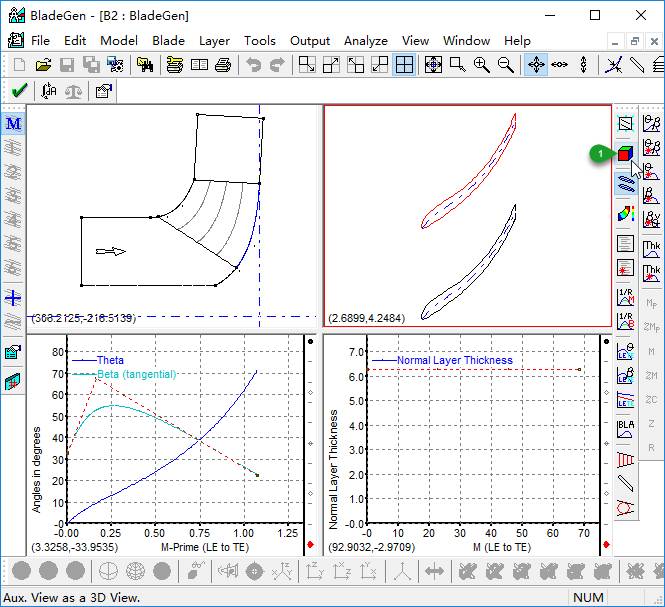Toggle the four-pane window layout button

[x=404, y=65]
